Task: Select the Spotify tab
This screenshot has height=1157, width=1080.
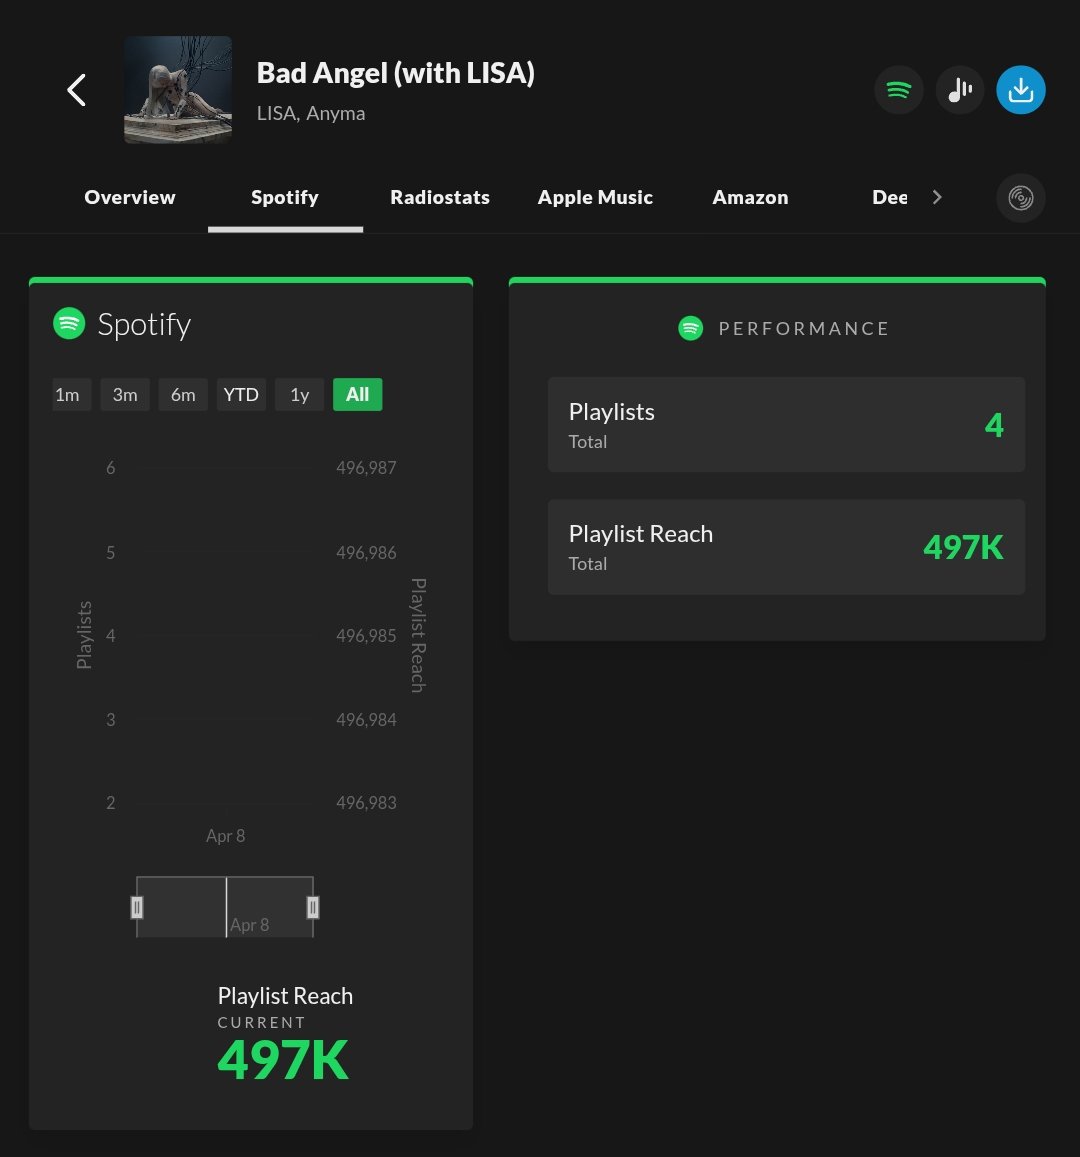Action: (x=285, y=197)
